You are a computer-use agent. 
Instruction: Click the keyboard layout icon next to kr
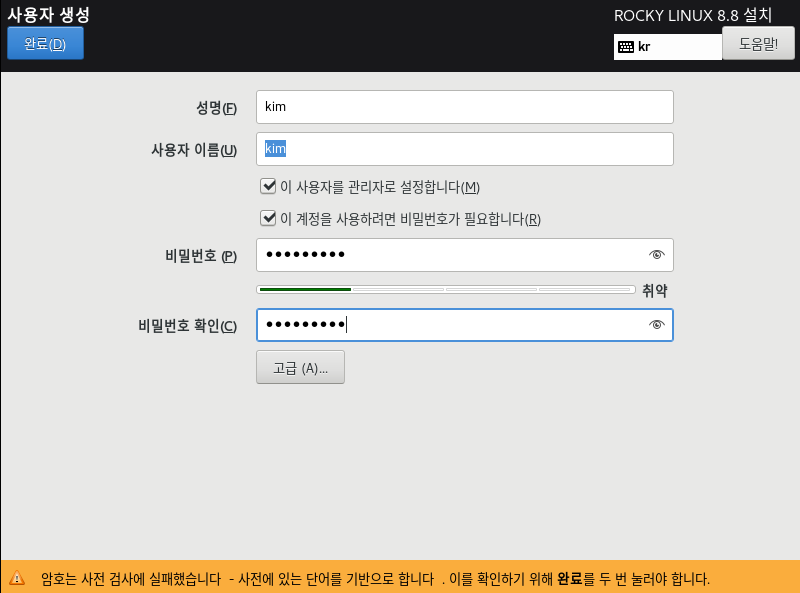tap(626, 47)
